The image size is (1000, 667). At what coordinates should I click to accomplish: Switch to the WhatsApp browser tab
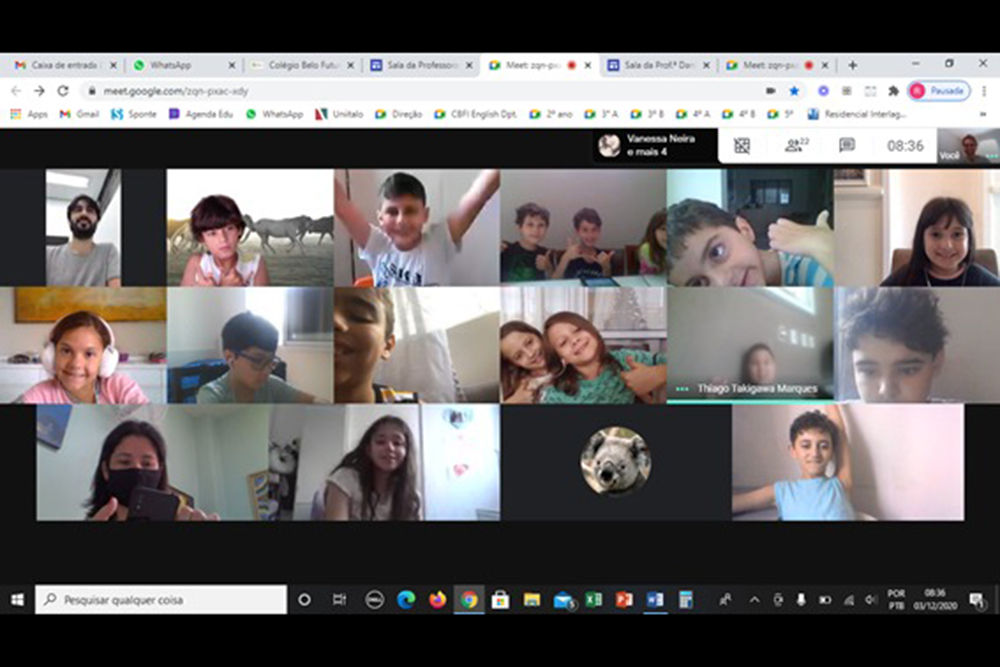[x=184, y=65]
